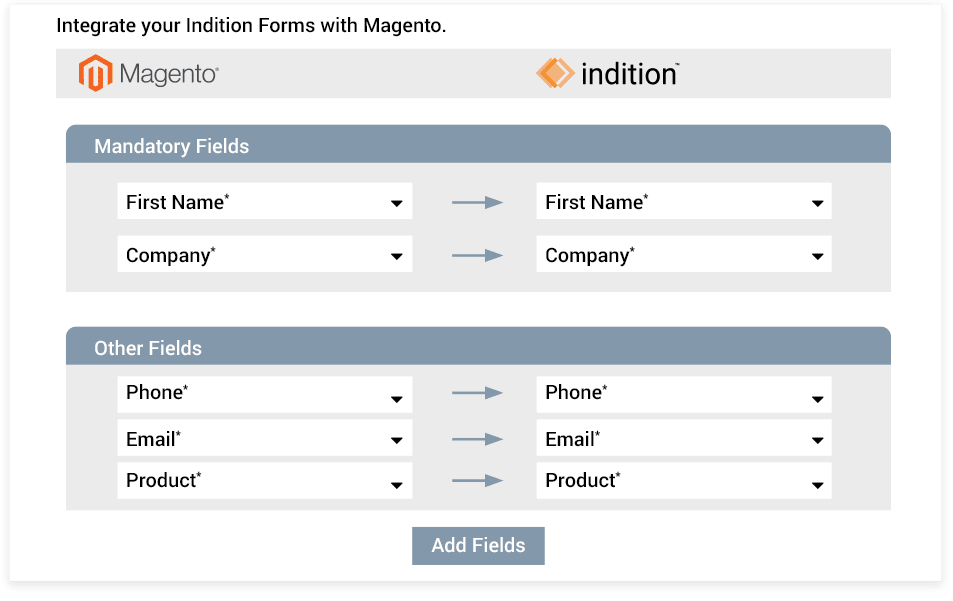The width and height of the screenshot is (953, 601).
Task: Click the arrow between Email fields
Action: [x=477, y=439]
